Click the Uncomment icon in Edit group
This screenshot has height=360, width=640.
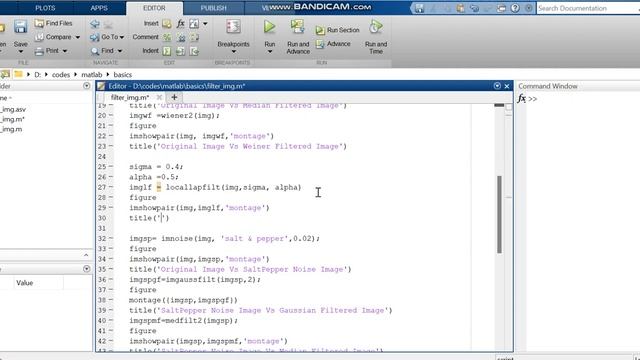181,38
